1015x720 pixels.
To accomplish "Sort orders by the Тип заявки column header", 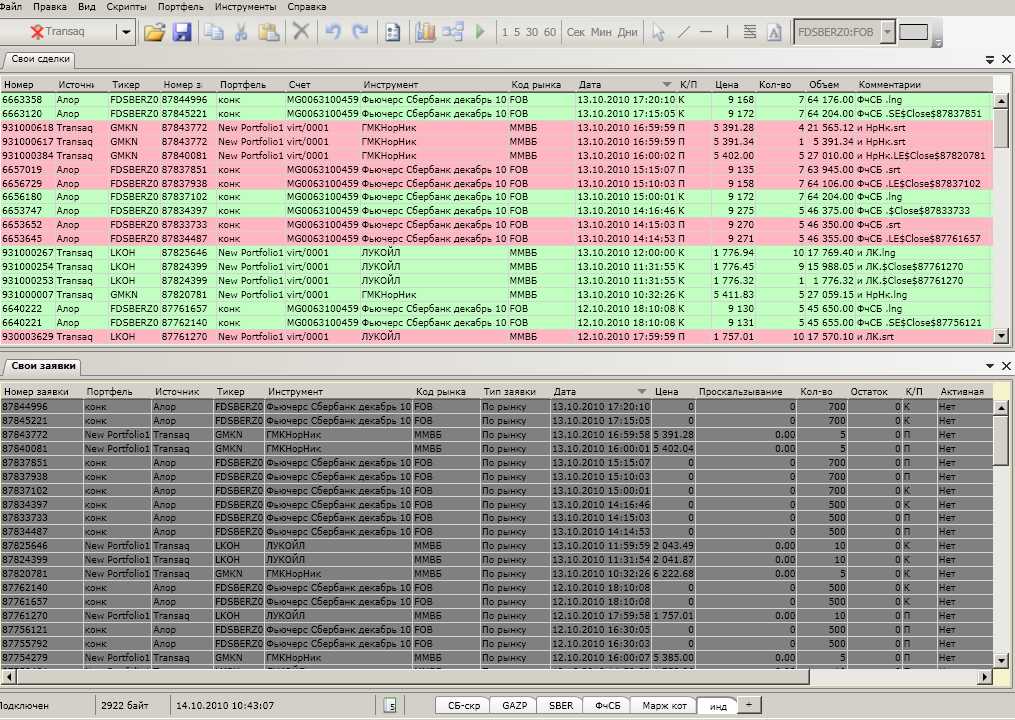I will (509, 392).
